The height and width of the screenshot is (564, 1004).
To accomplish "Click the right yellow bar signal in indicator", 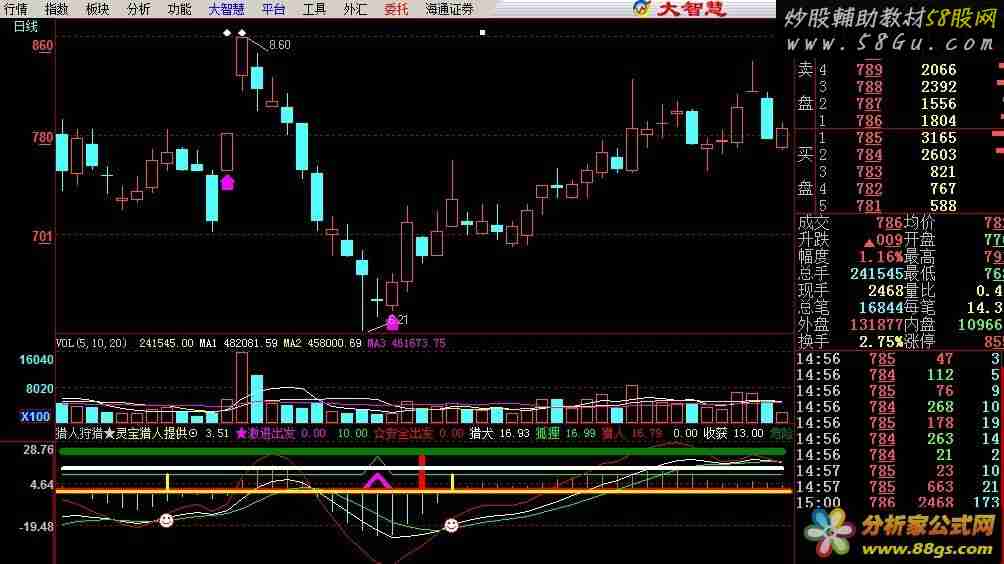I will (453, 482).
